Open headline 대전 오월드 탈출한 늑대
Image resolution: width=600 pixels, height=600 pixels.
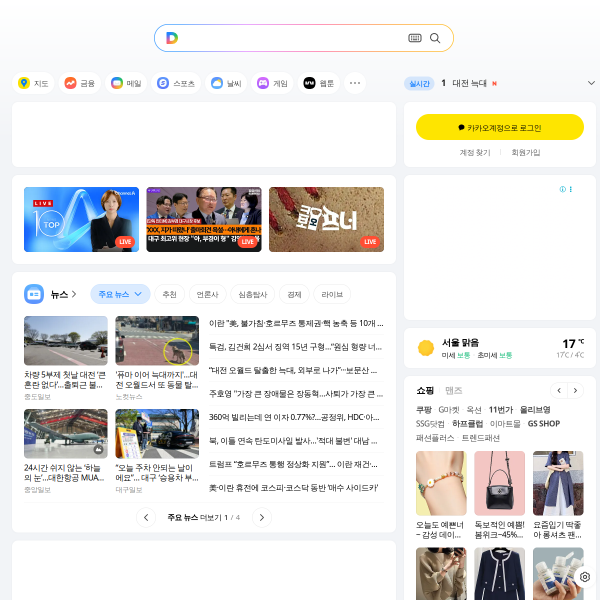(x=293, y=370)
